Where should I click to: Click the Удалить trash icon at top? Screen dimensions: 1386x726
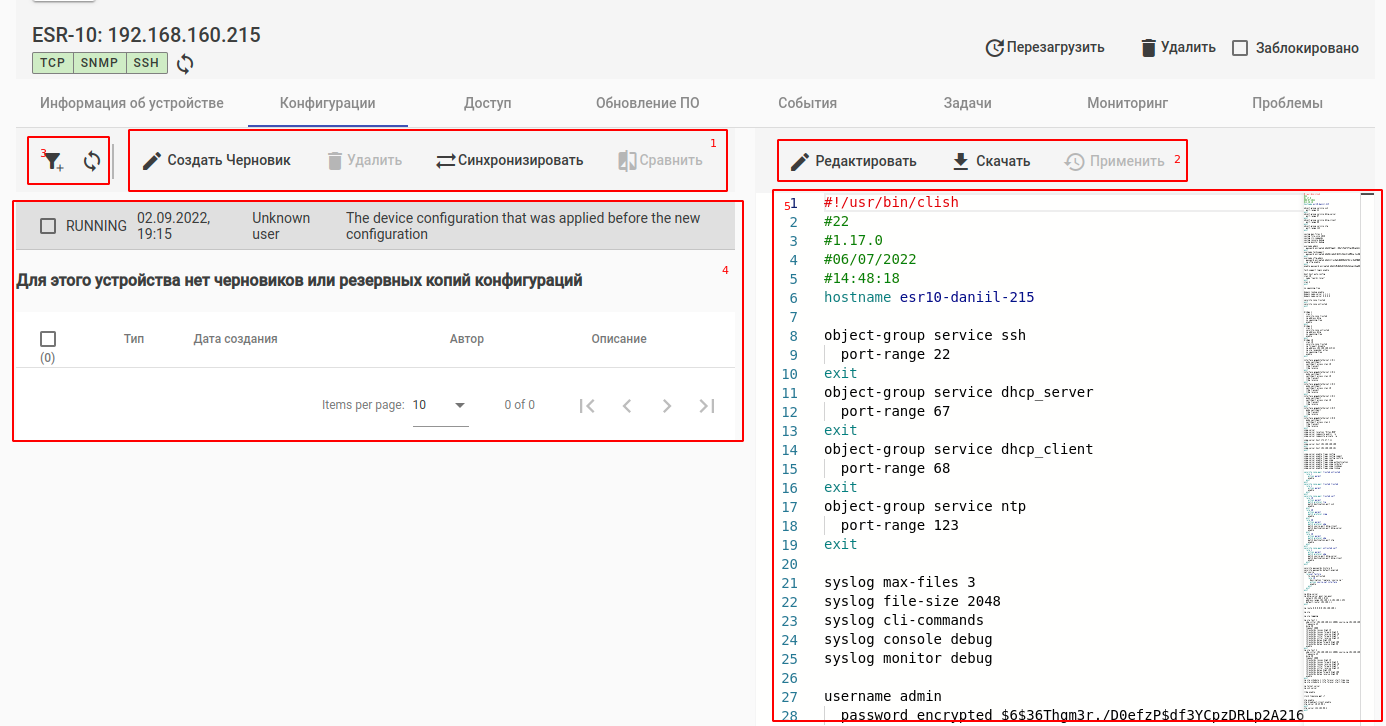click(x=1149, y=47)
